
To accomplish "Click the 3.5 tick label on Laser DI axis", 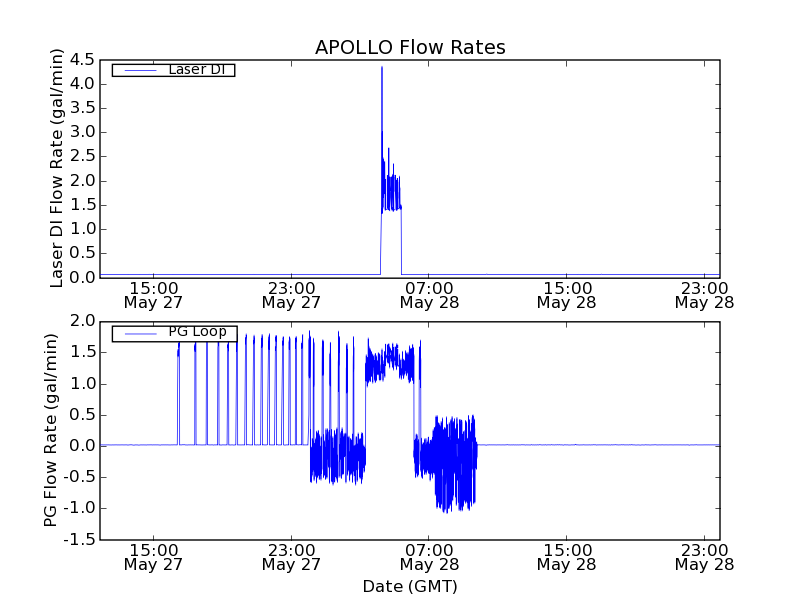I will click(x=83, y=108).
